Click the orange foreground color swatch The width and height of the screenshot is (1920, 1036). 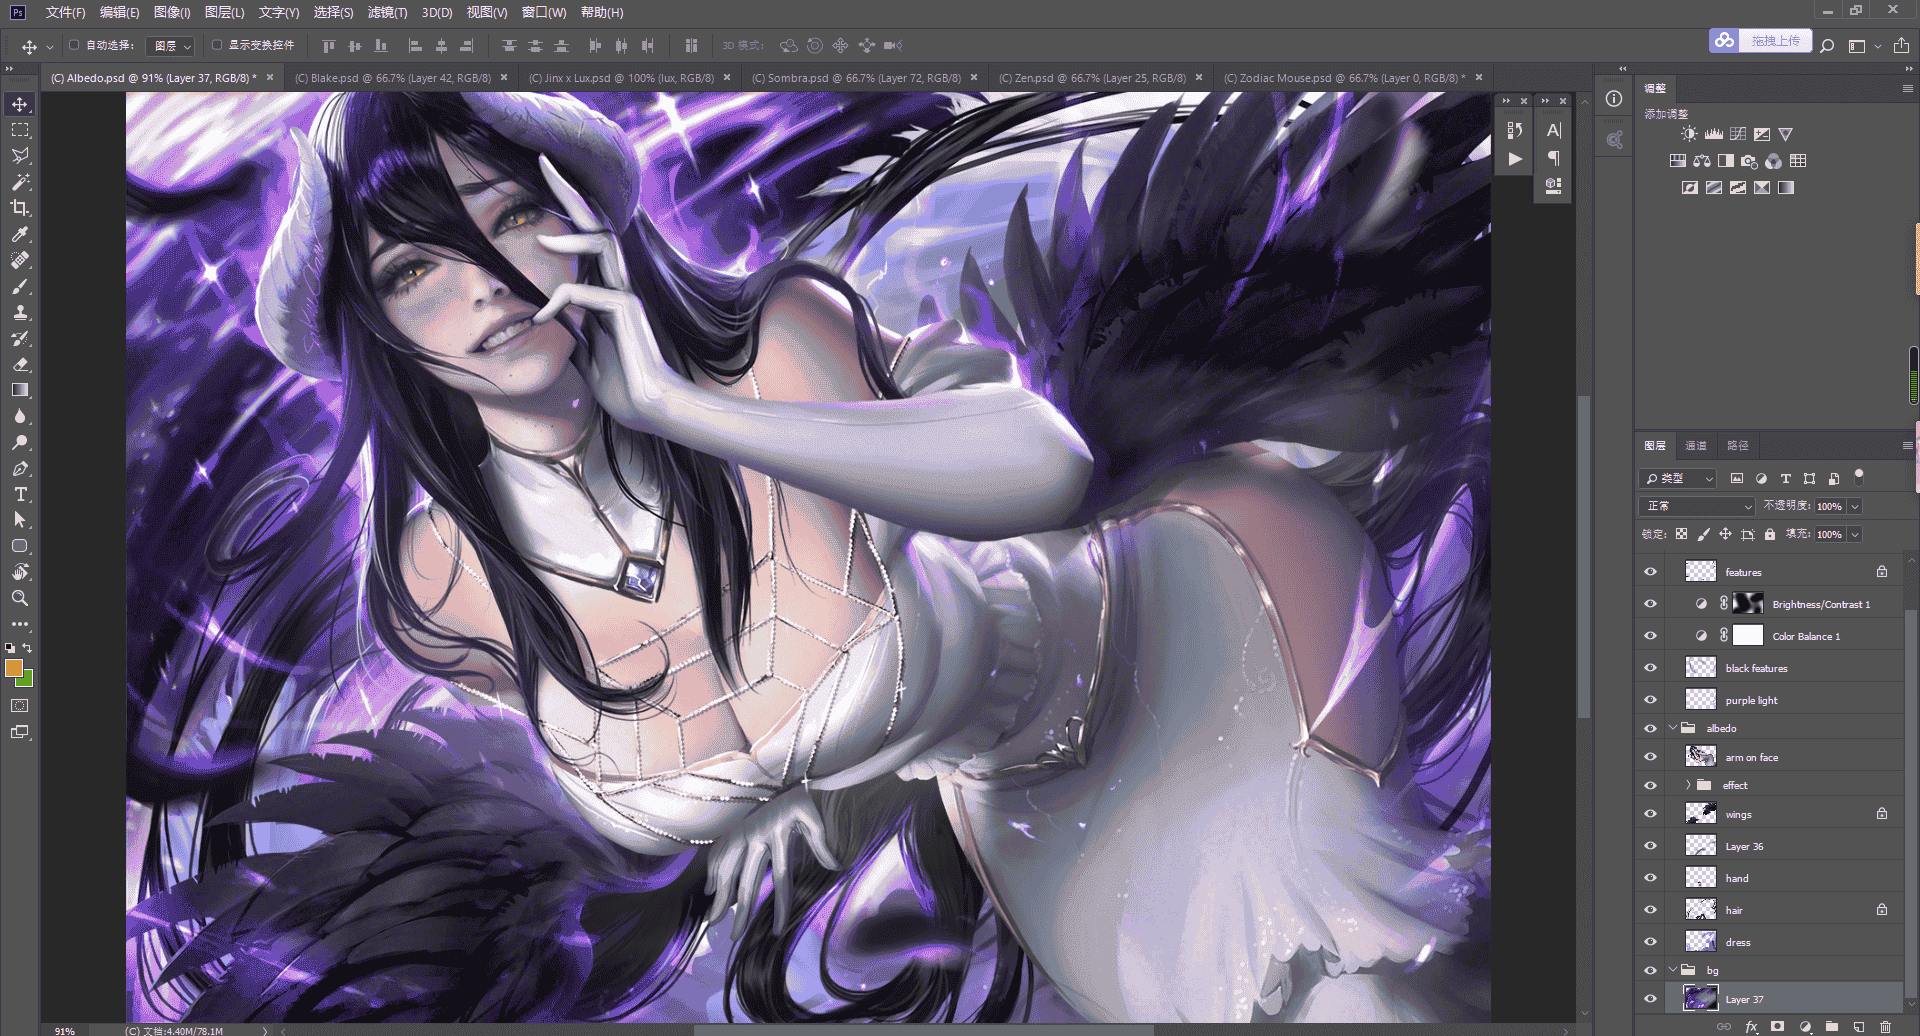click(x=14, y=668)
